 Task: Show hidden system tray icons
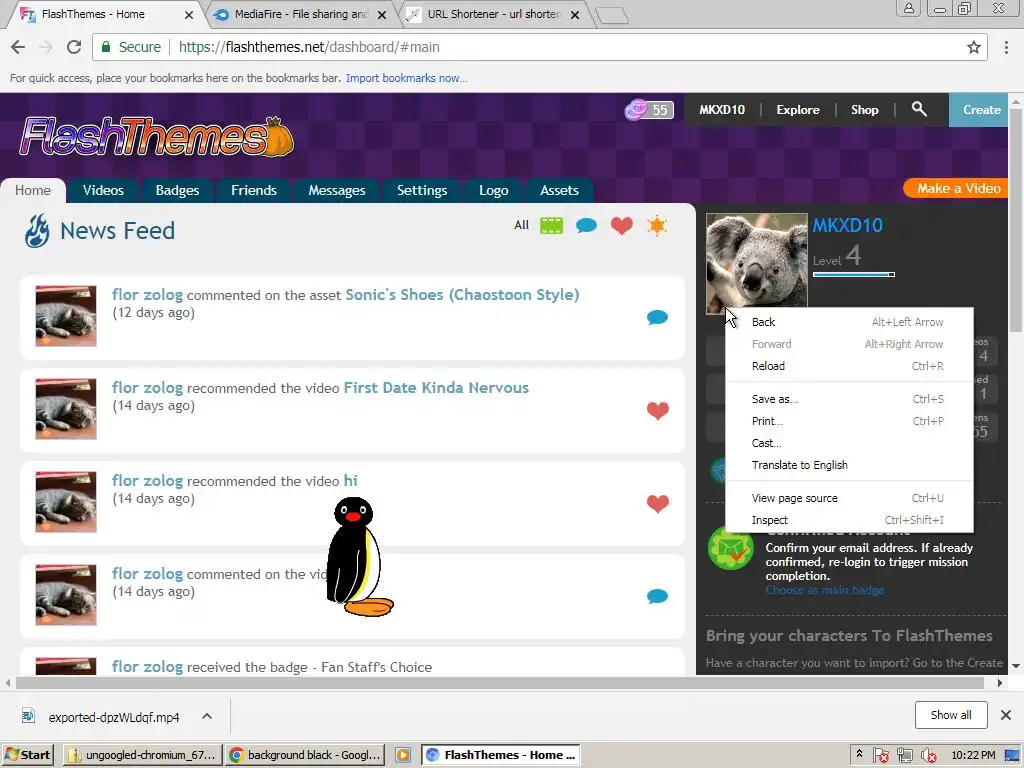[x=859, y=754]
